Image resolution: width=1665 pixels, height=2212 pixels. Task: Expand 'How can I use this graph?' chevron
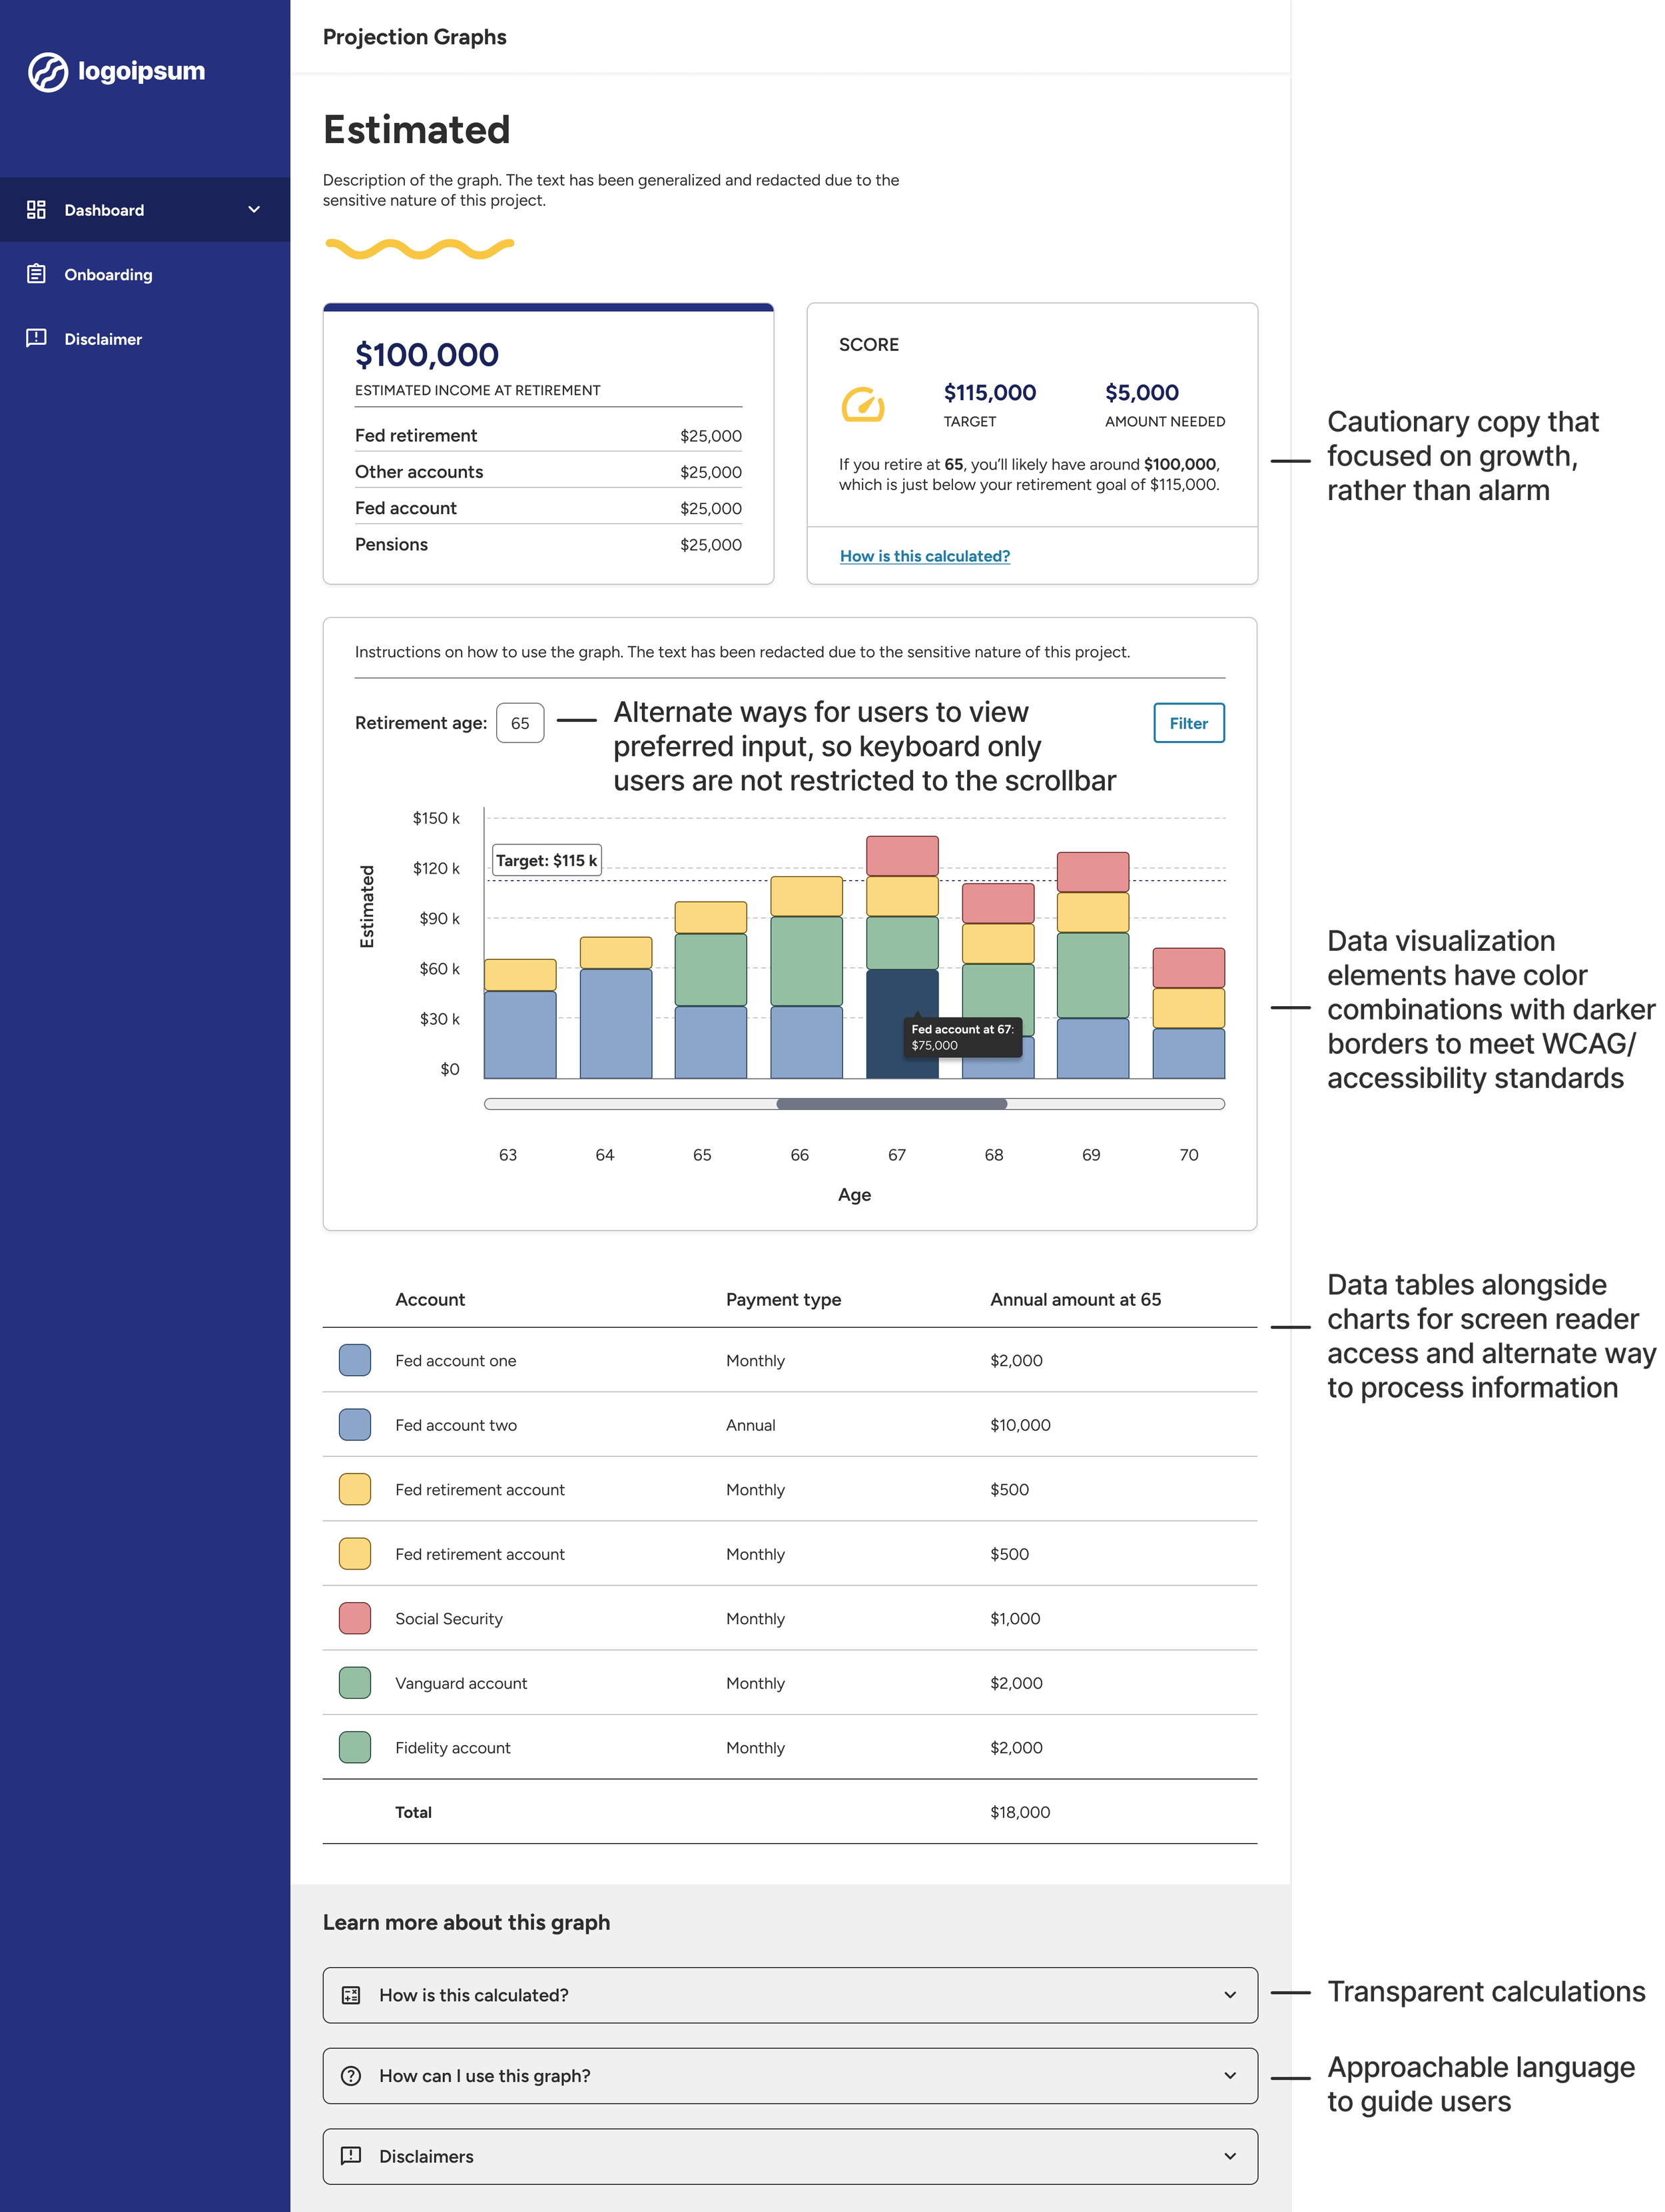click(x=1230, y=2076)
